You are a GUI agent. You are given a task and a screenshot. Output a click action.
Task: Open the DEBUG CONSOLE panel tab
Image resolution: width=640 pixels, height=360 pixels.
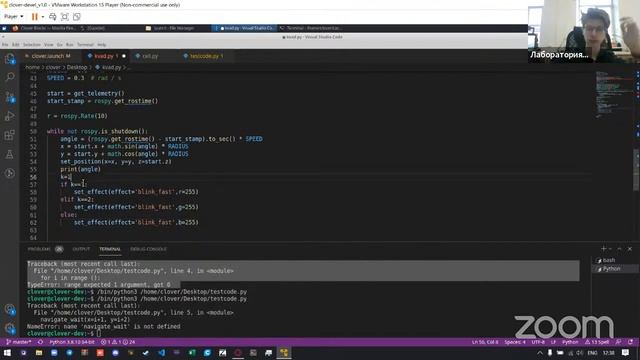coord(149,249)
